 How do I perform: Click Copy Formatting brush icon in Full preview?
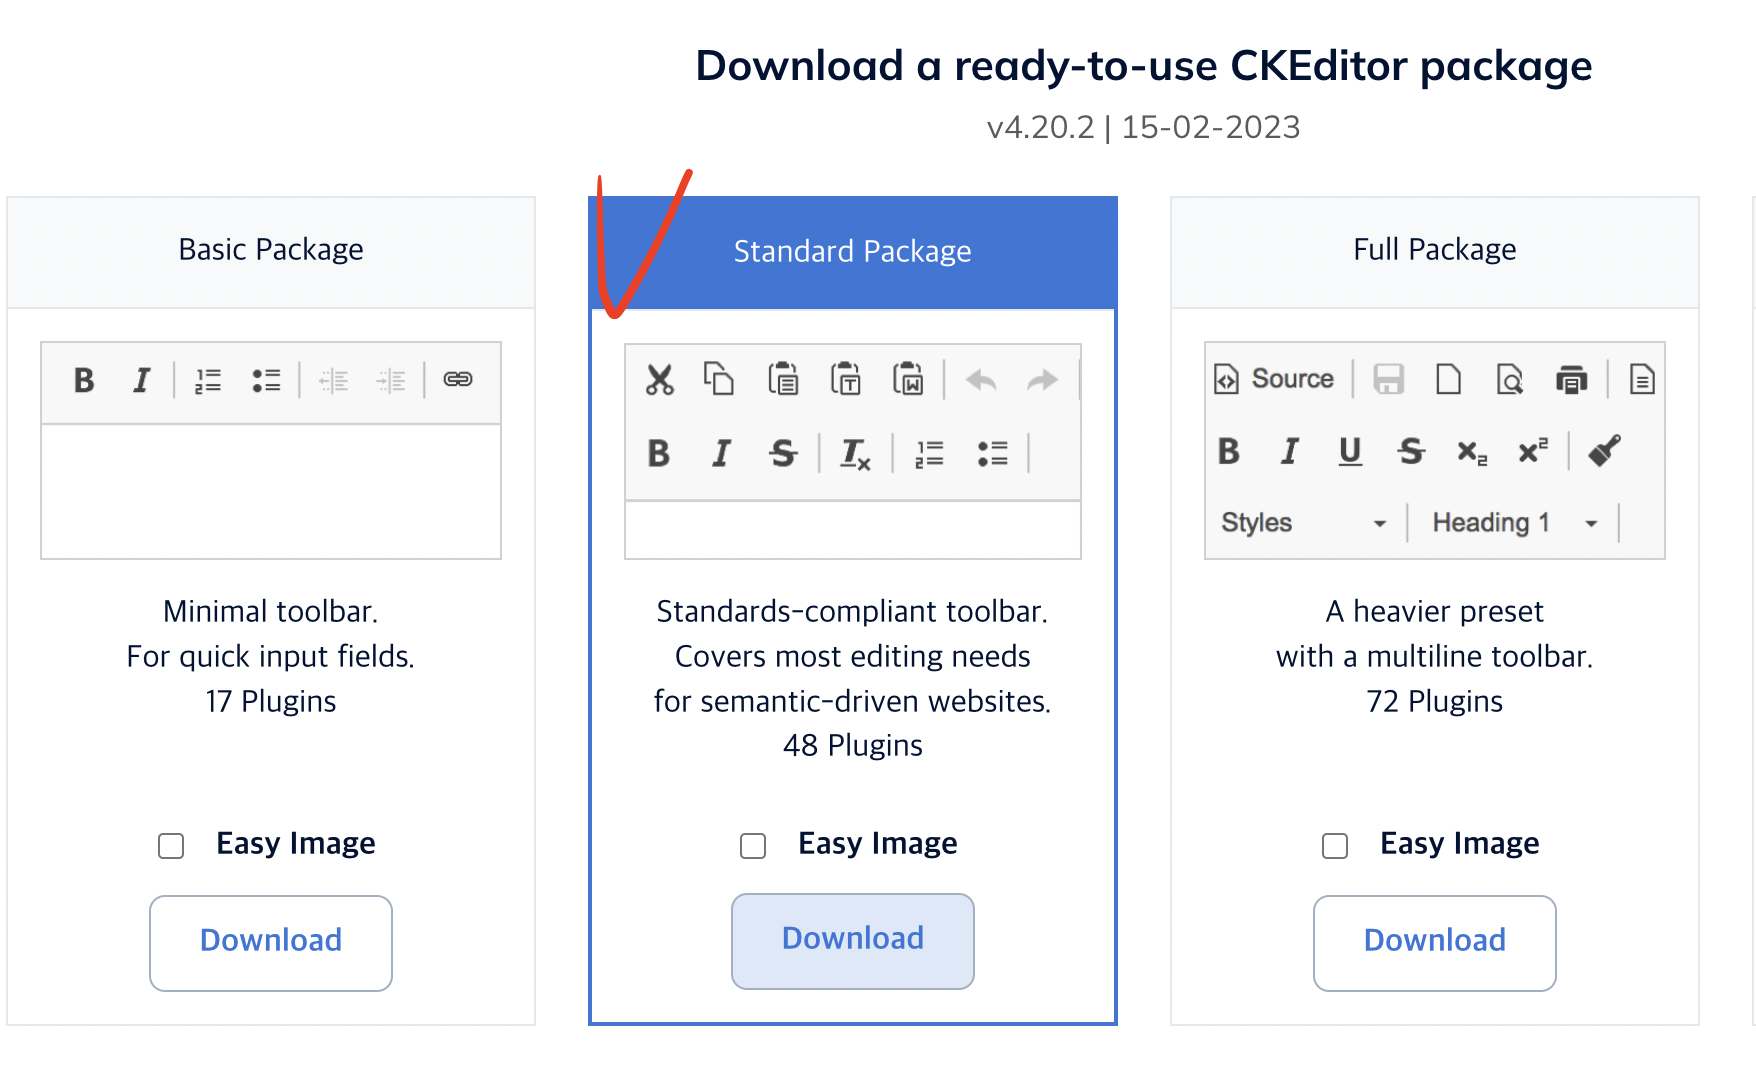tap(1605, 450)
